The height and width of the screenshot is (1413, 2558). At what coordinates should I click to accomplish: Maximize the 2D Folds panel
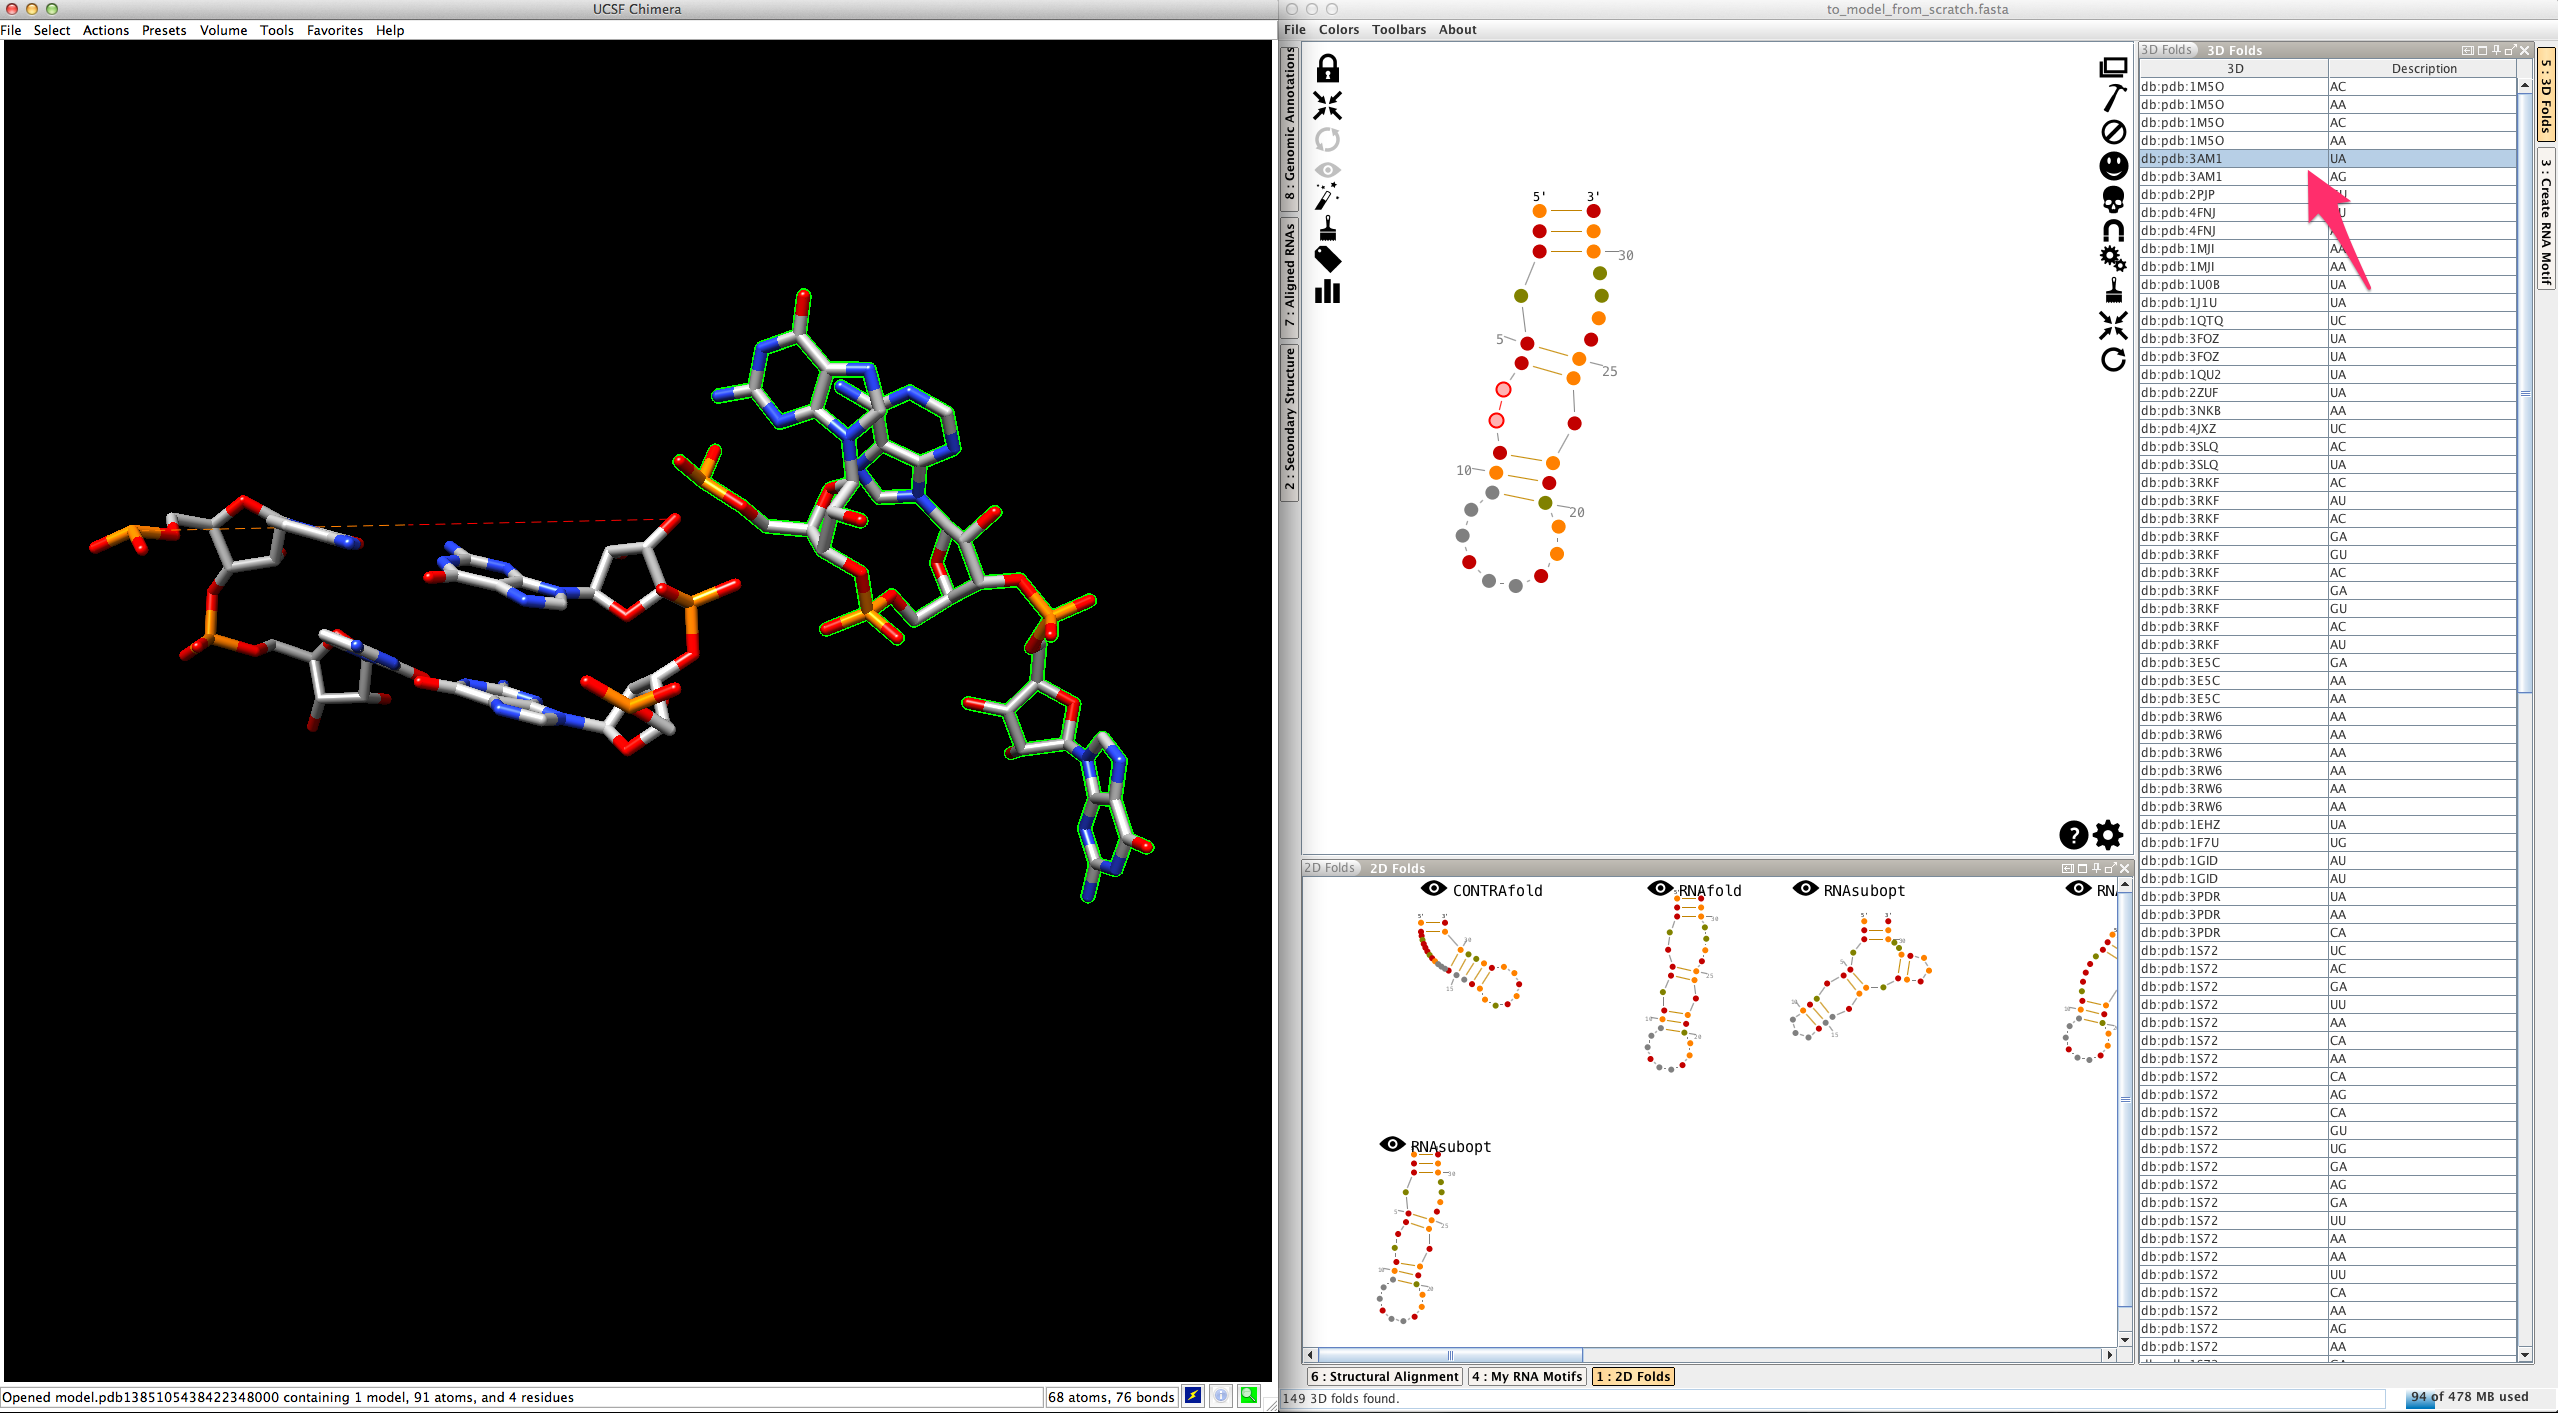click(x=2082, y=868)
